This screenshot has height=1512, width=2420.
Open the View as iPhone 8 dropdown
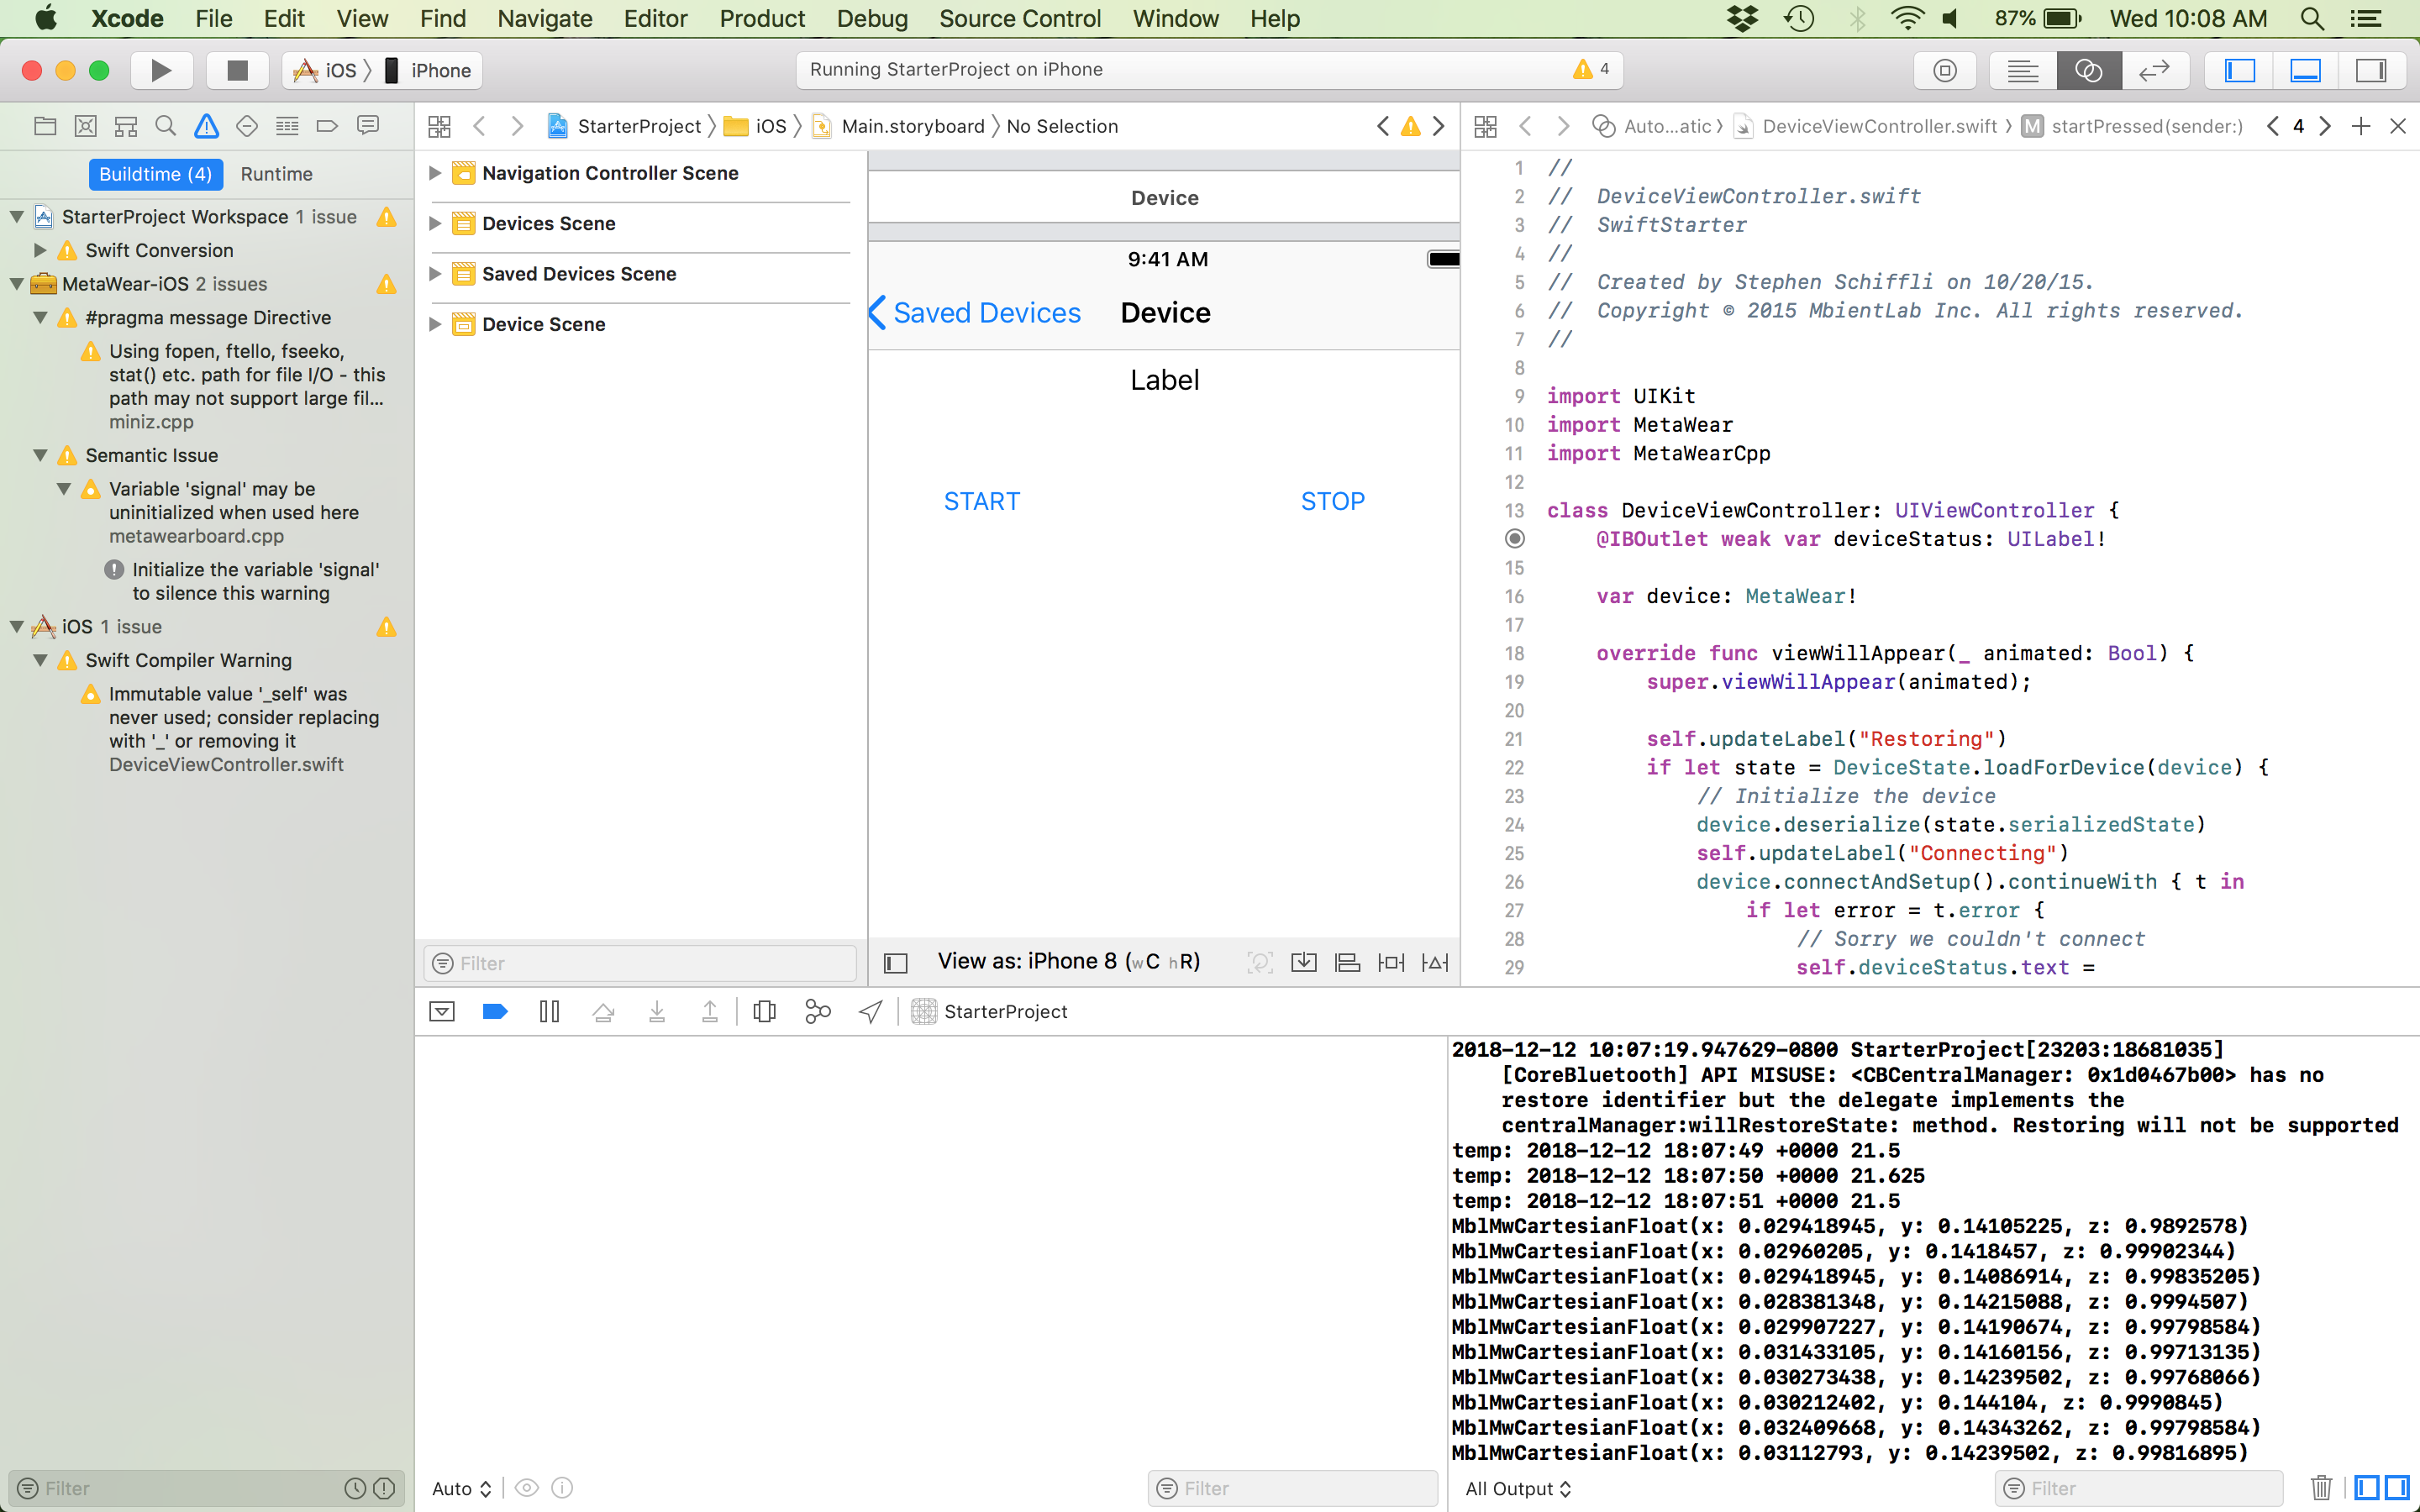[x=1066, y=963]
